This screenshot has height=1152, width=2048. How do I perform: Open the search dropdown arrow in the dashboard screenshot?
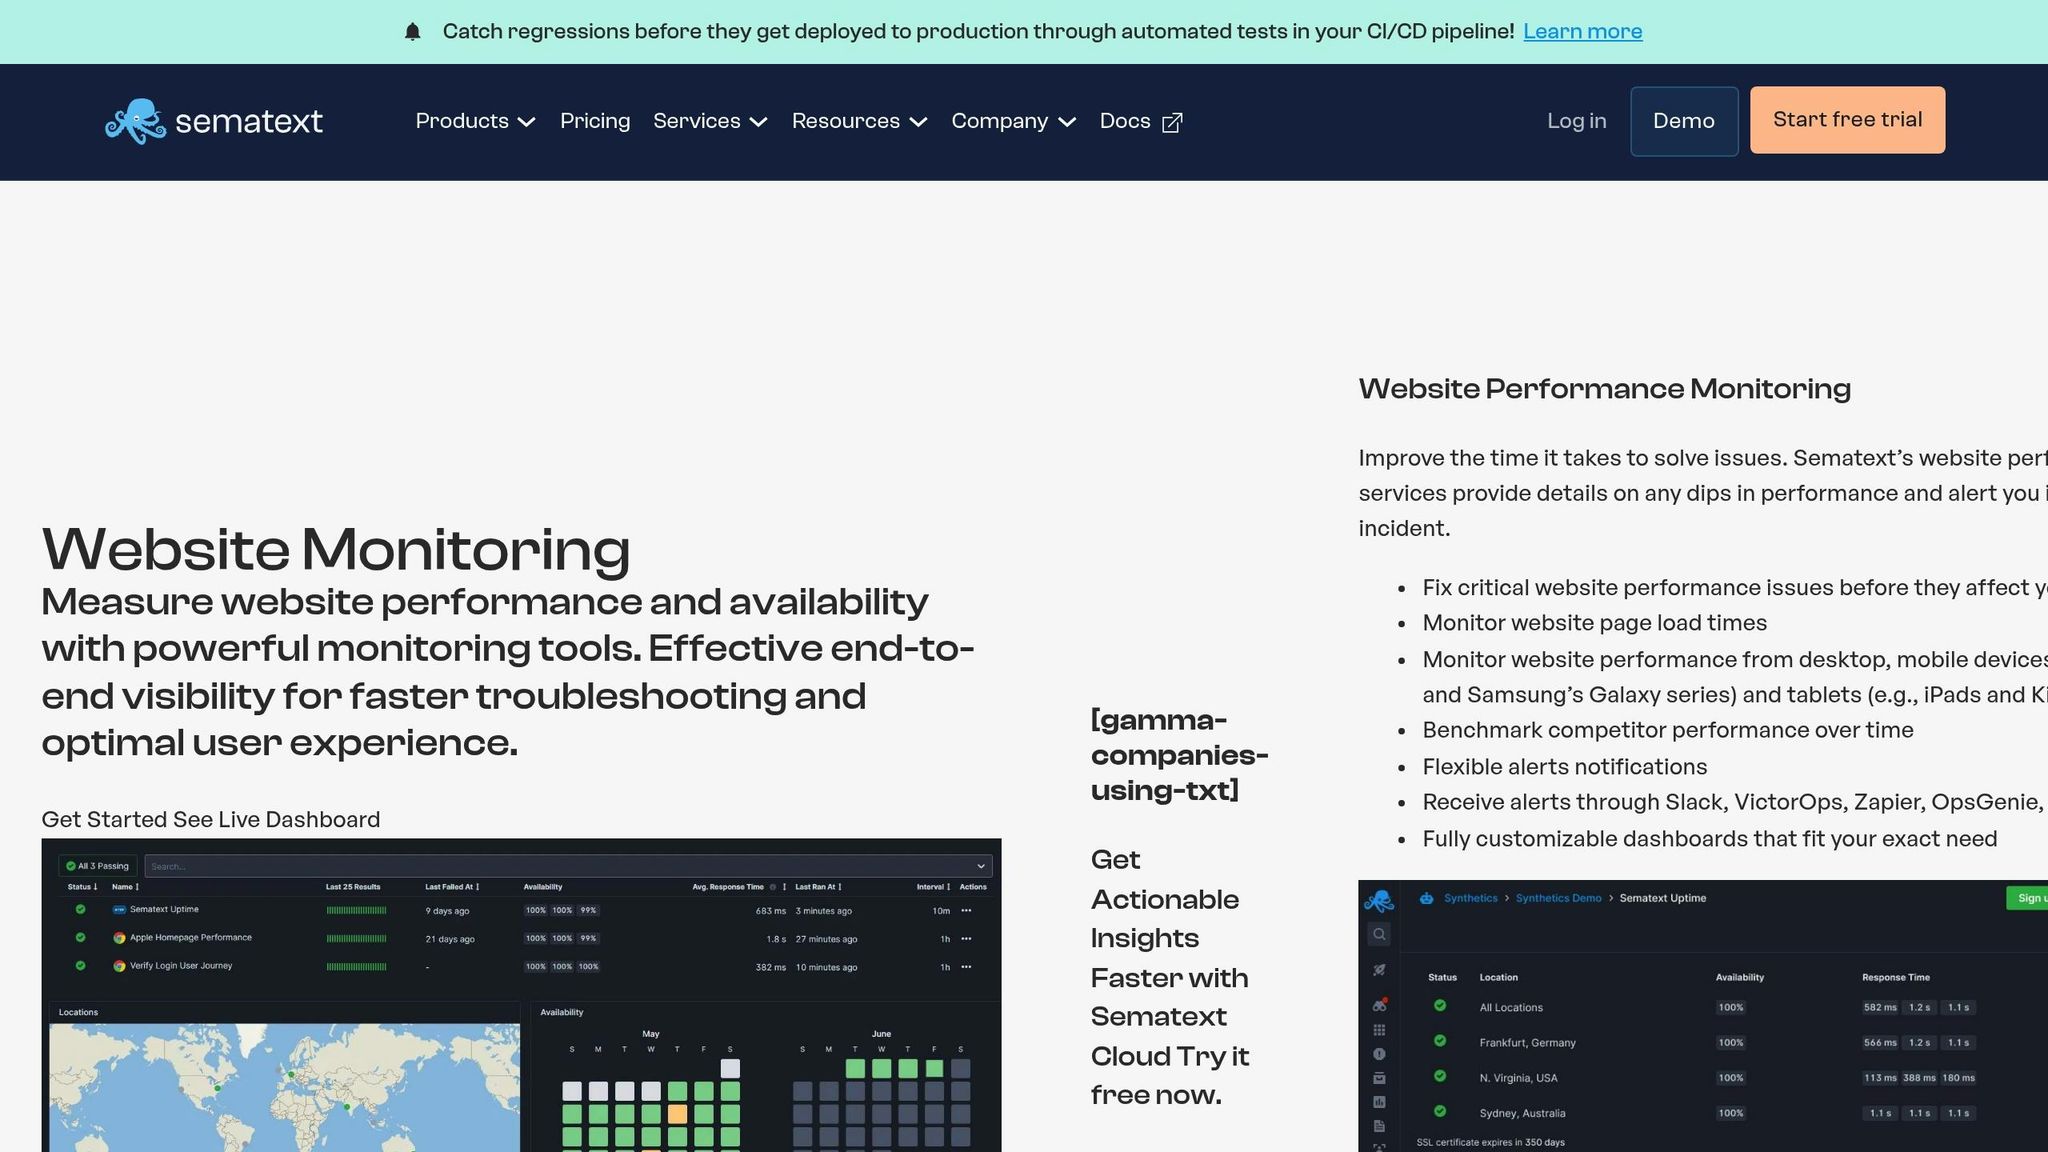point(981,866)
